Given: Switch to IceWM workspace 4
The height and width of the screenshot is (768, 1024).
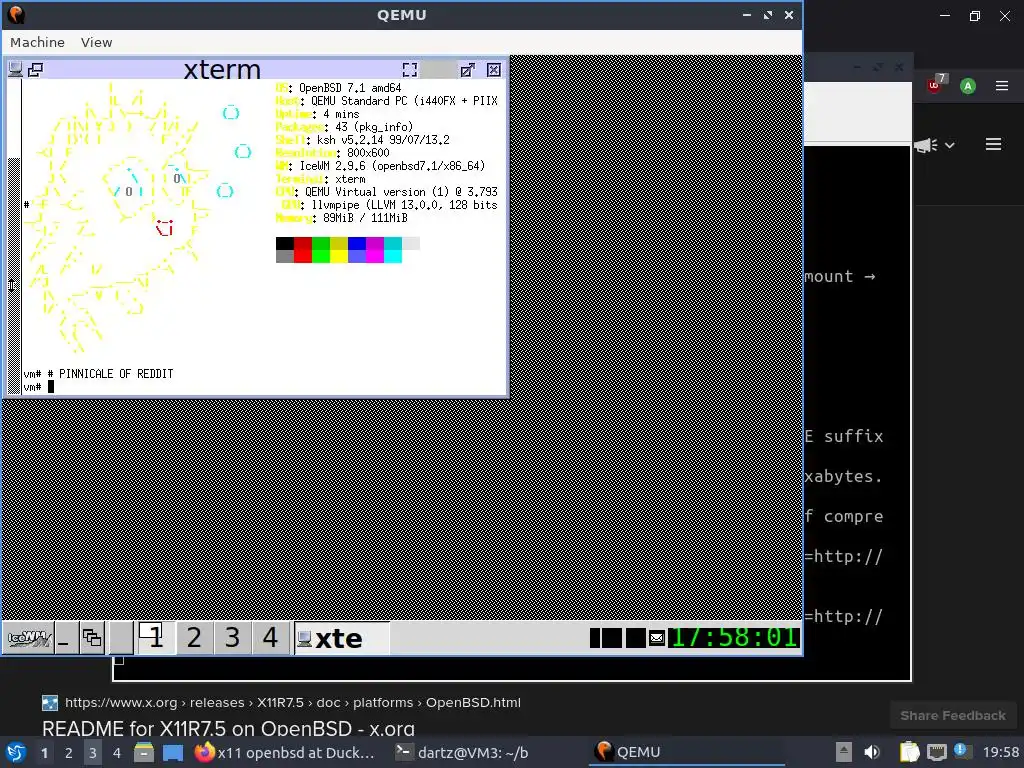Looking at the screenshot, I should (x=270, y=637).
